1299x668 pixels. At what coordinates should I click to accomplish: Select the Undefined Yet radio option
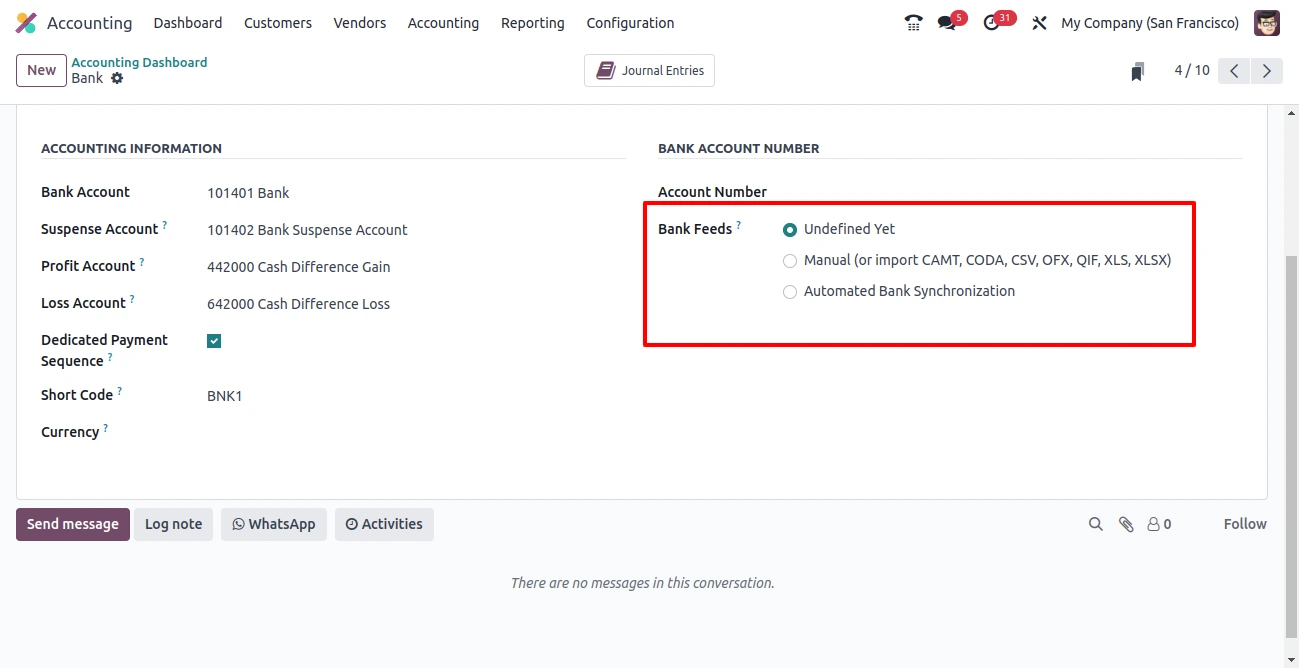[790, 229]
